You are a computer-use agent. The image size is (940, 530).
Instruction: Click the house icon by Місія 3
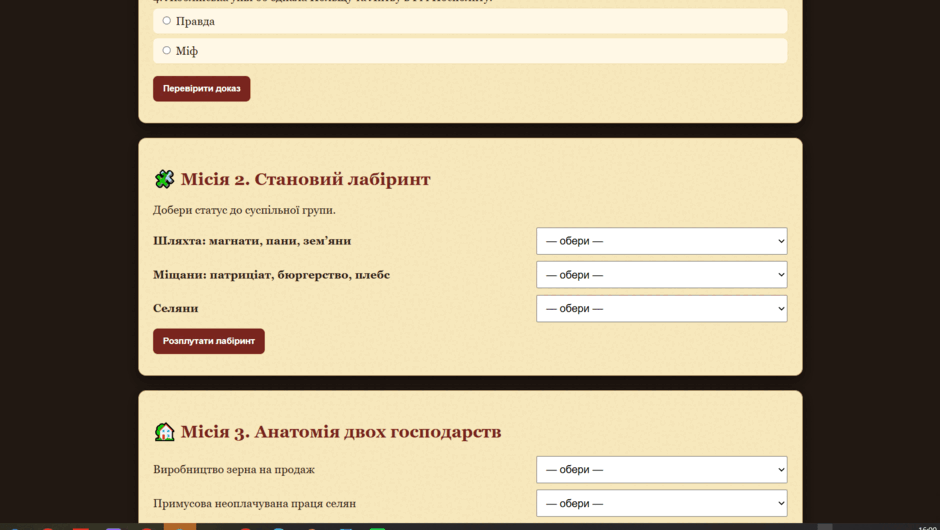[x=164, y=432]
